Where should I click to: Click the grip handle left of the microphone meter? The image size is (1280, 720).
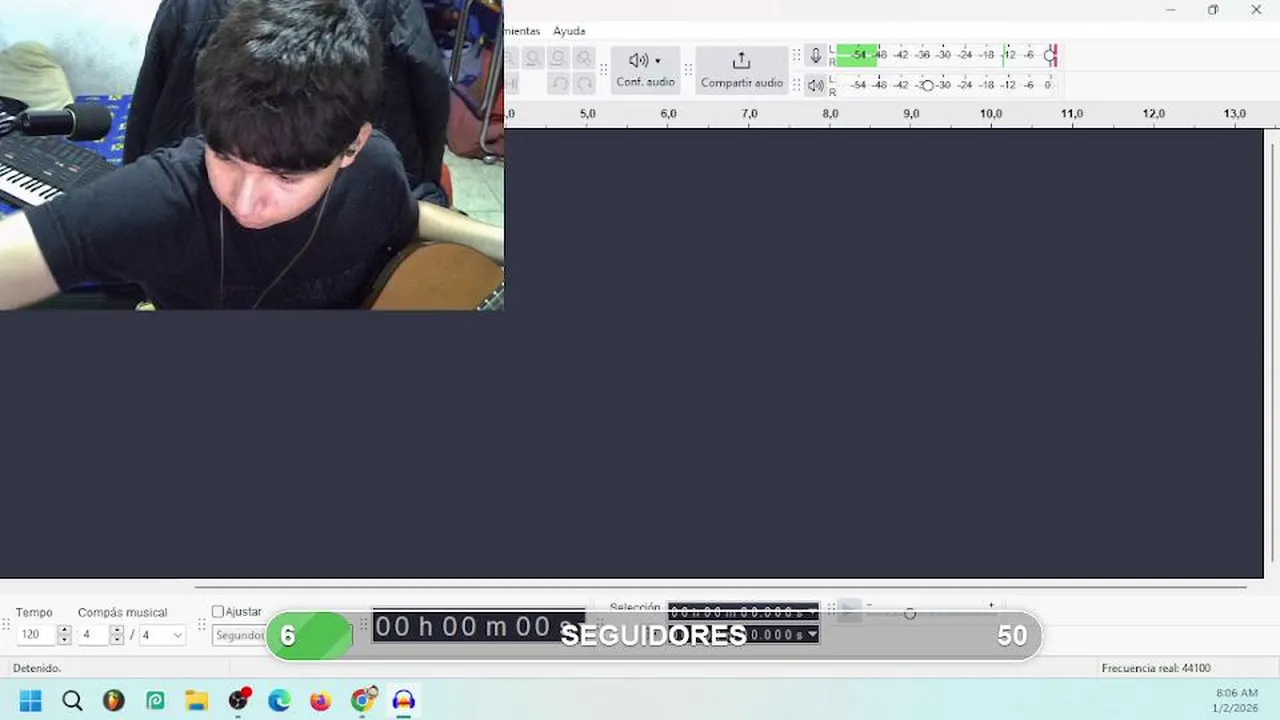pos(797,56)
